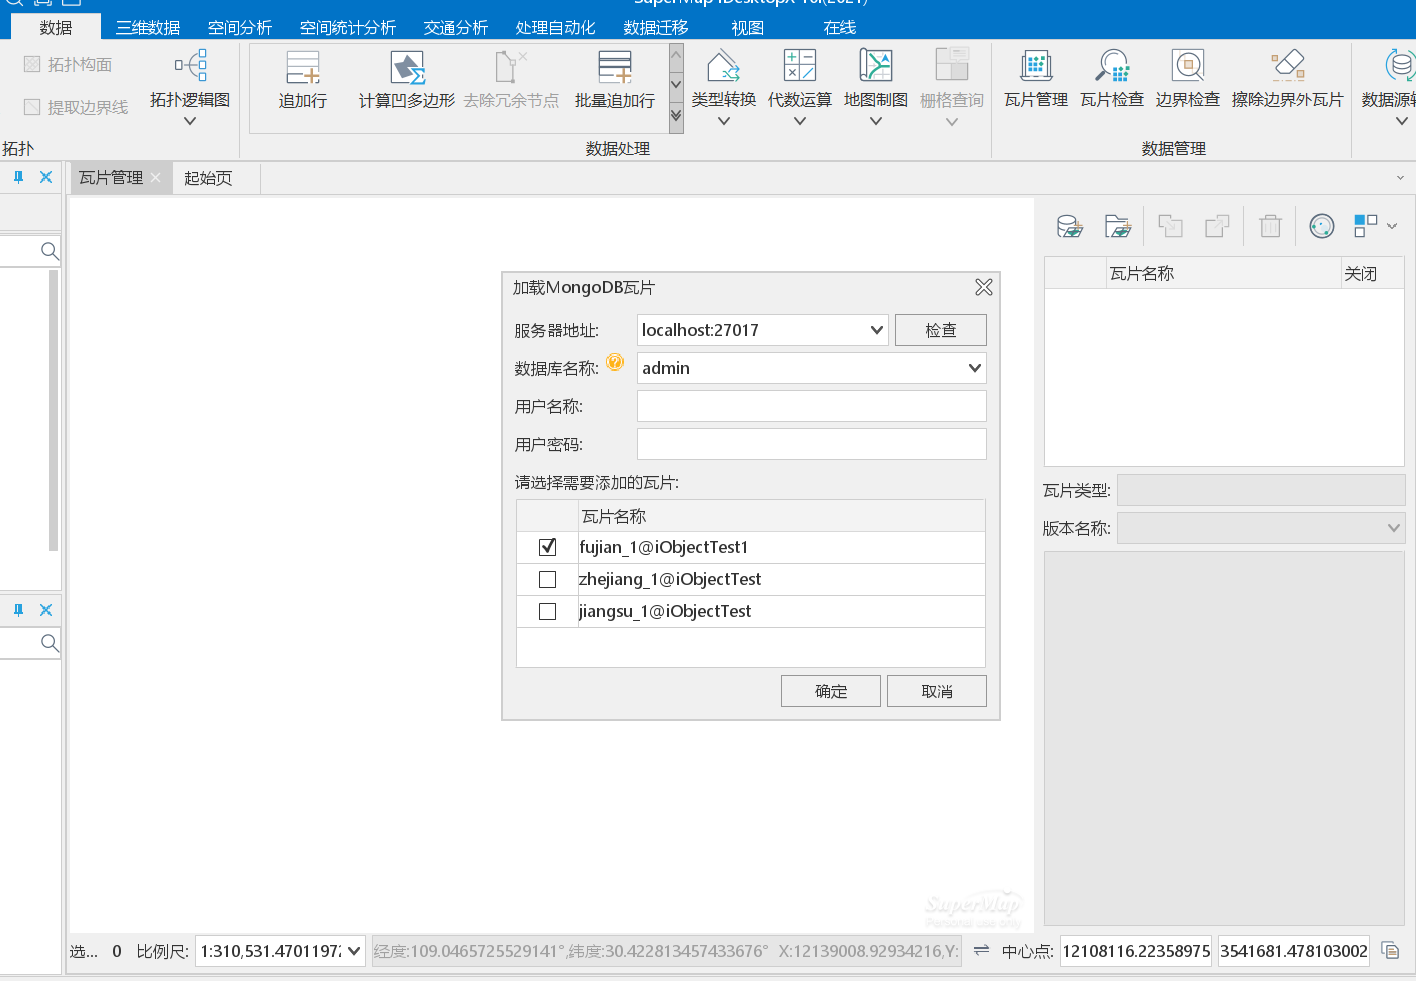The image size is (1416, 981).
Task: Uncheck fujian_1@iObjectTest1 tile checkbox
Action: tap(547, 547)
